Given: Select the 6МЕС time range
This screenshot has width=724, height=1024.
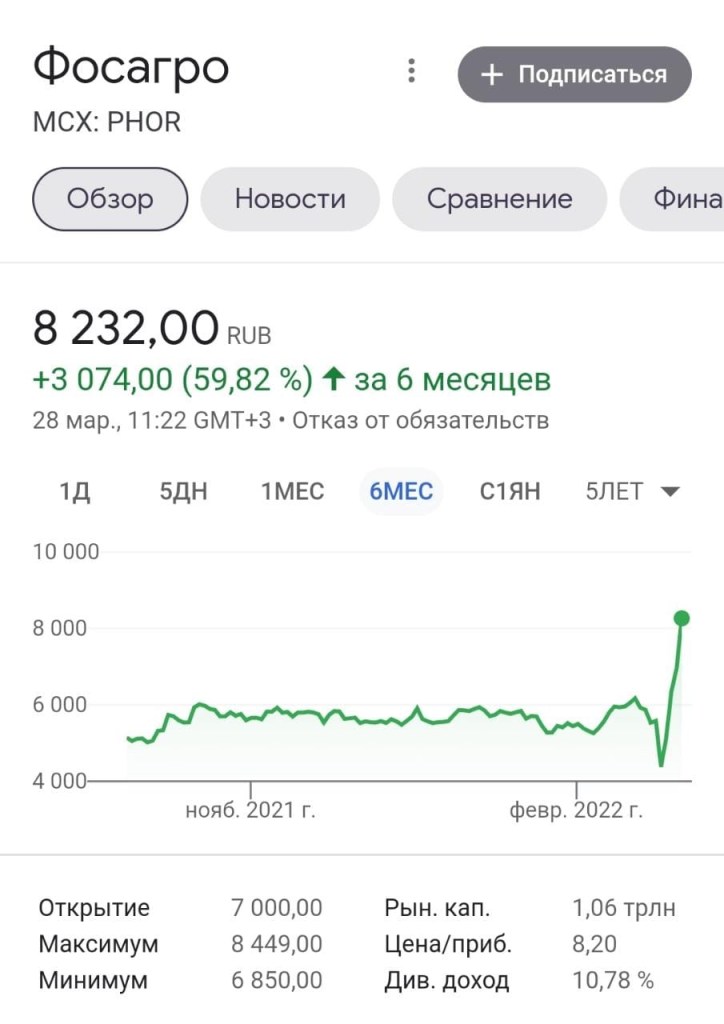Looking at the screenshot, I should [400, 492].
